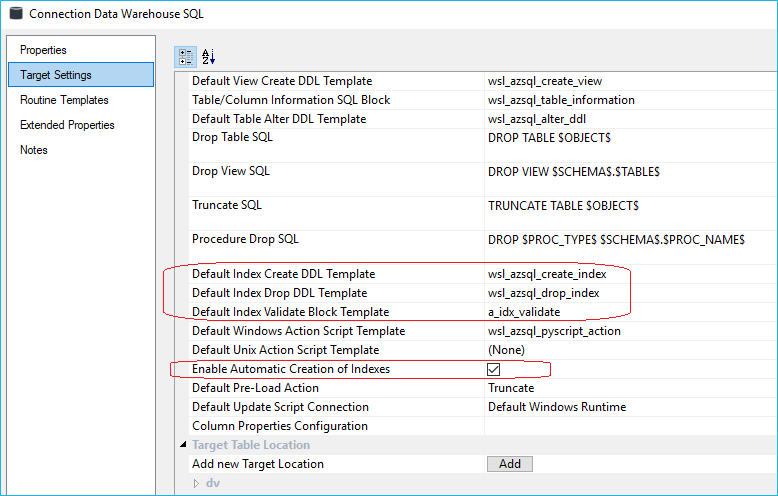Click the database icon in title bar
The width and height of the screenshot is (778, 496).
pos(15,14)
